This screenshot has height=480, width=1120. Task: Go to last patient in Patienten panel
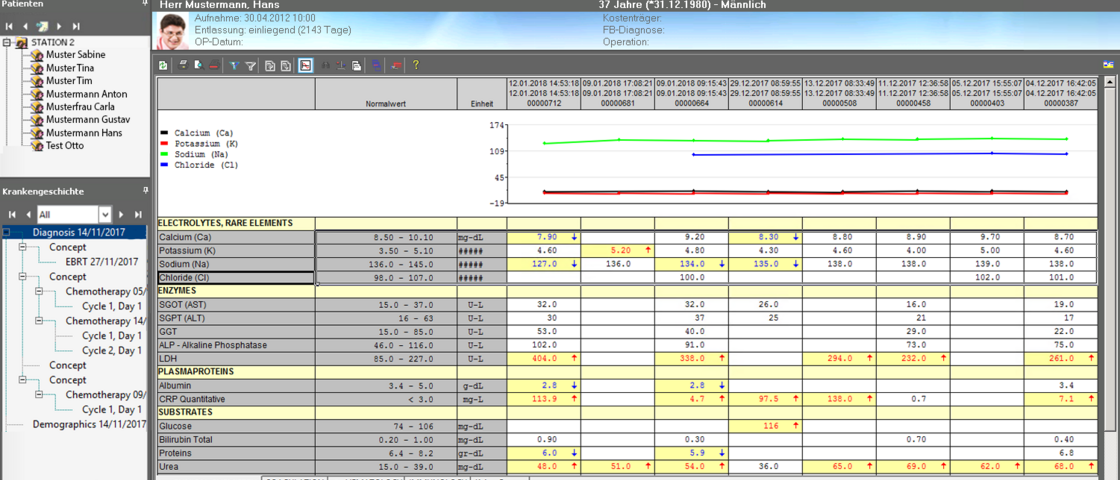76,26
